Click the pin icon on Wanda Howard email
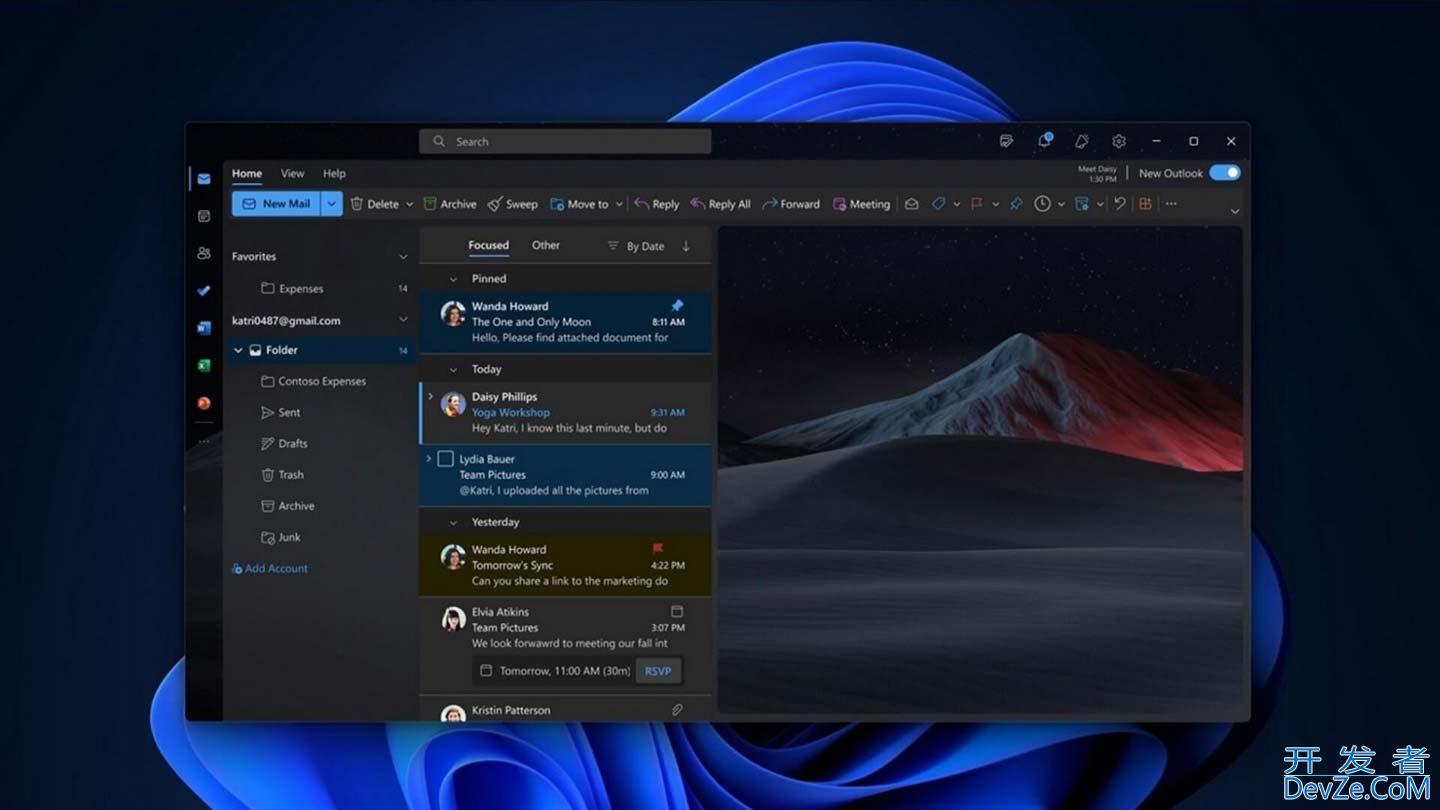 [x=676, y=306]
